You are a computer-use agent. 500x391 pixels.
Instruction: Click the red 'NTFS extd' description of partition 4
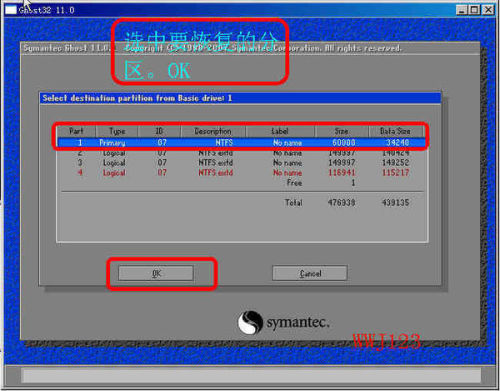click(216, 173)
